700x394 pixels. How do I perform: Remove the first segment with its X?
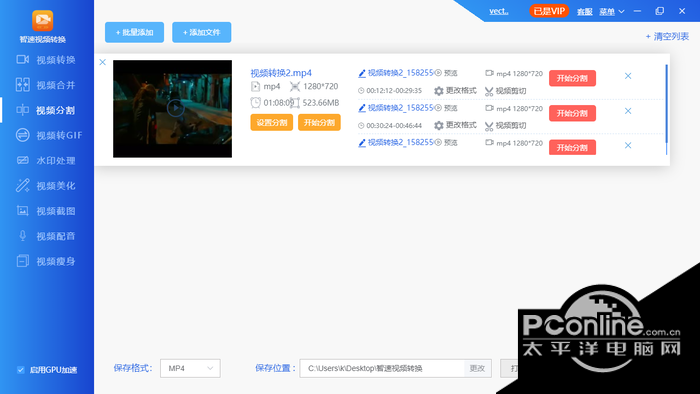click(628, 76)
